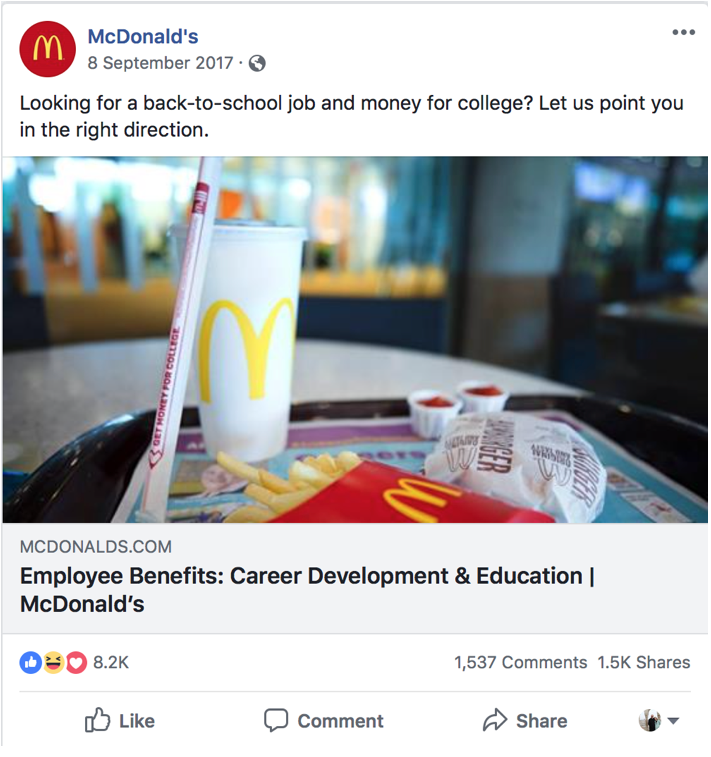Open the McDonald's page profile picture
Screen dimensions: 711x757
47,49
